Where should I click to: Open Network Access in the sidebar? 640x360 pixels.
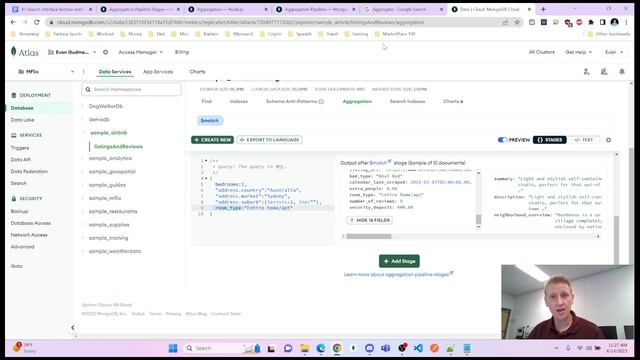point(29,235)
